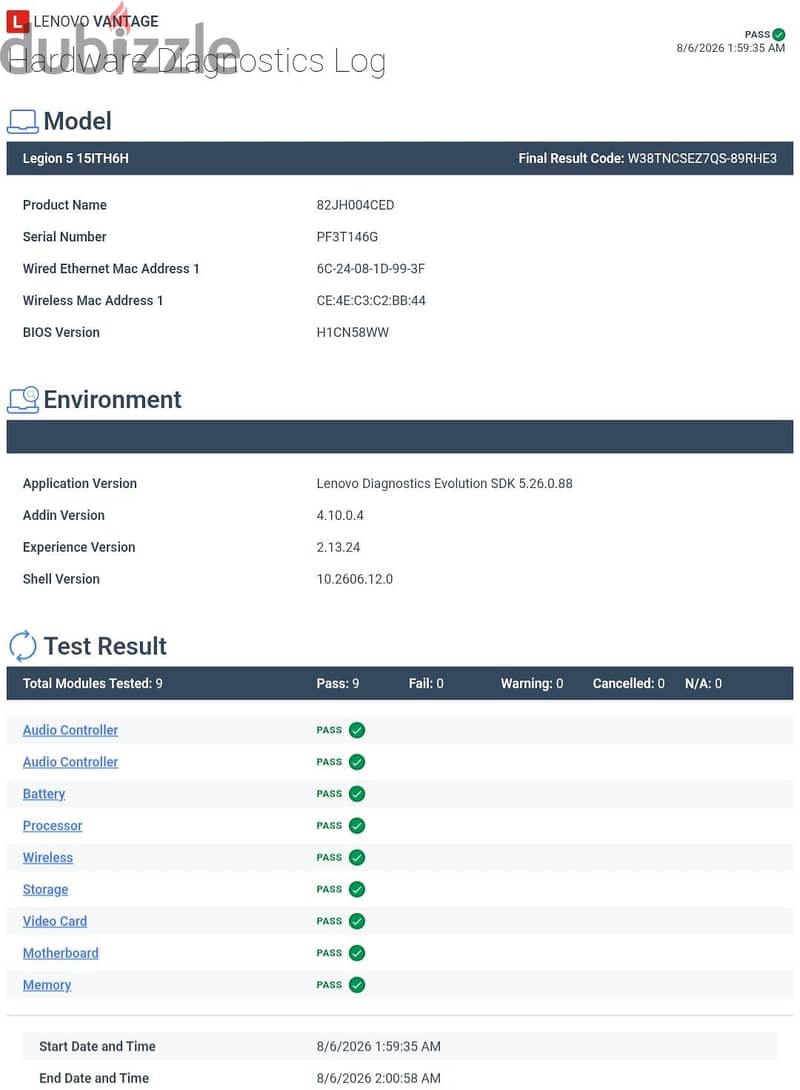Select the Legion 5 15ITH6H model name
Image resolution: width=800 pixels, height=1090 pixels.
[x=75, y=158]
